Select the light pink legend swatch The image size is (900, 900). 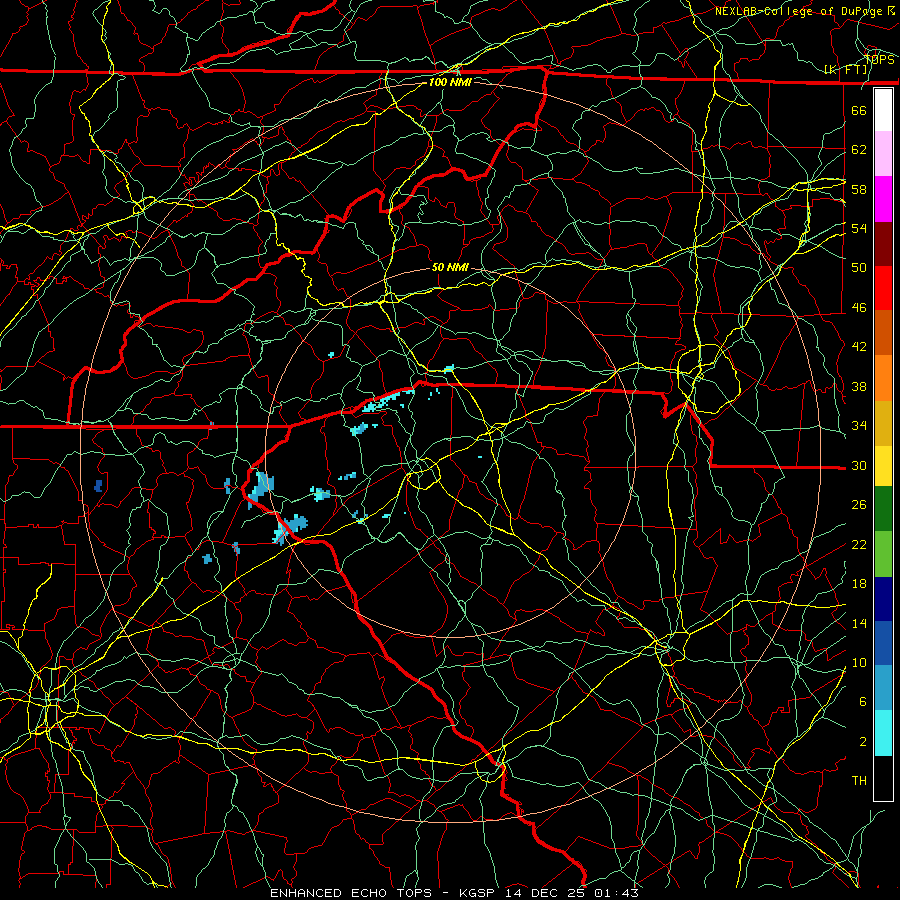pyautogui.click(x=883, y=154)
